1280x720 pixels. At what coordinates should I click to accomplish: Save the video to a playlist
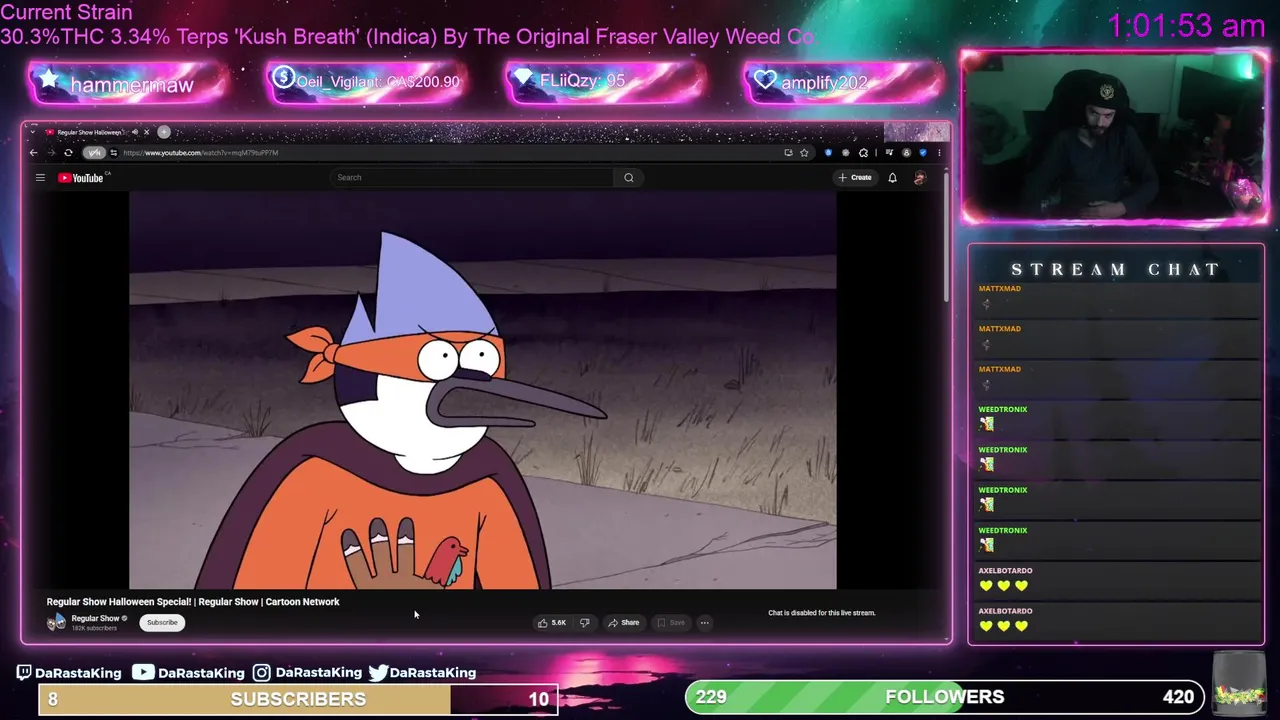point(671,622)
